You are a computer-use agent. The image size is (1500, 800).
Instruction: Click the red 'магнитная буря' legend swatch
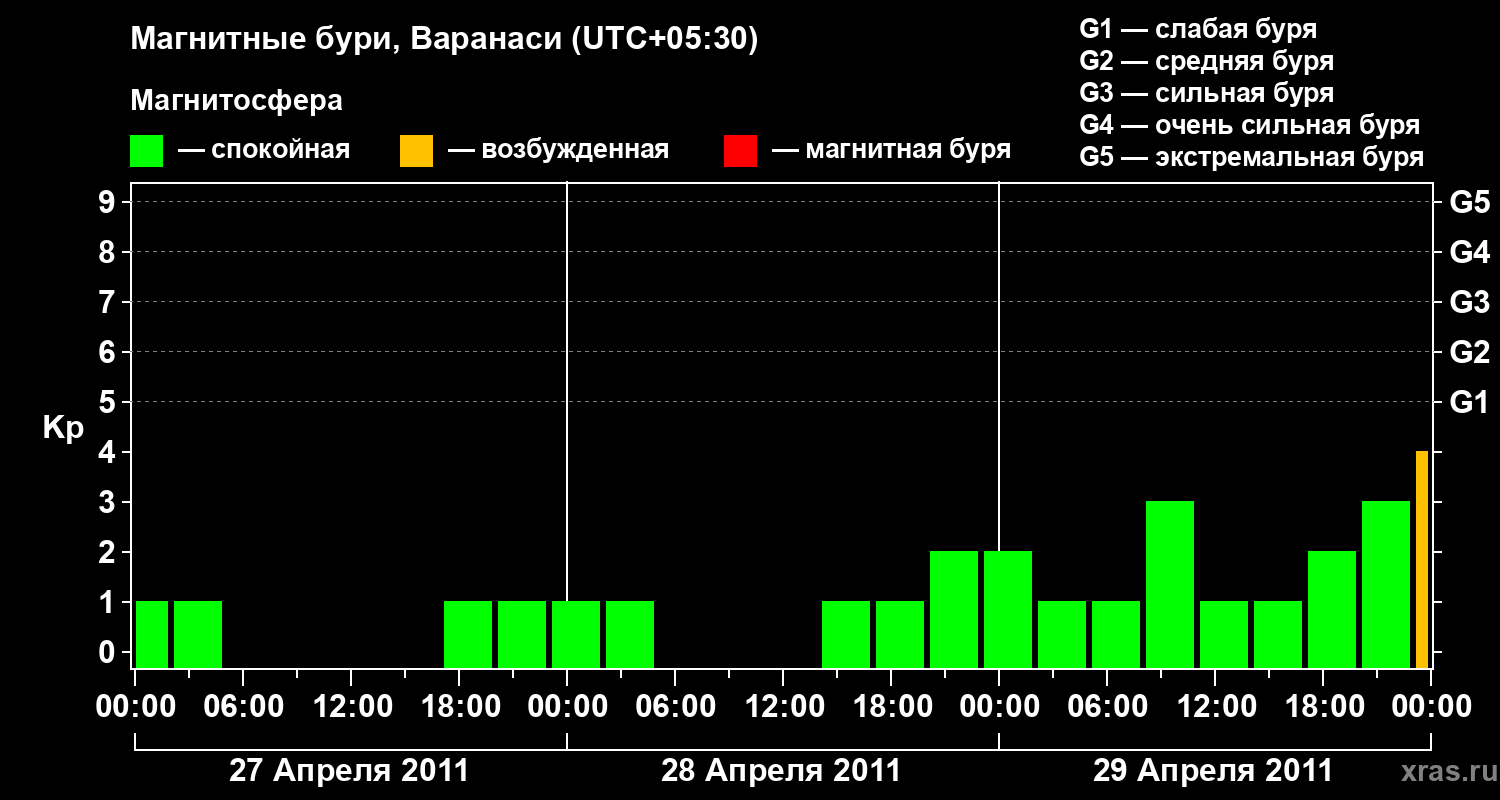(740, 151)
